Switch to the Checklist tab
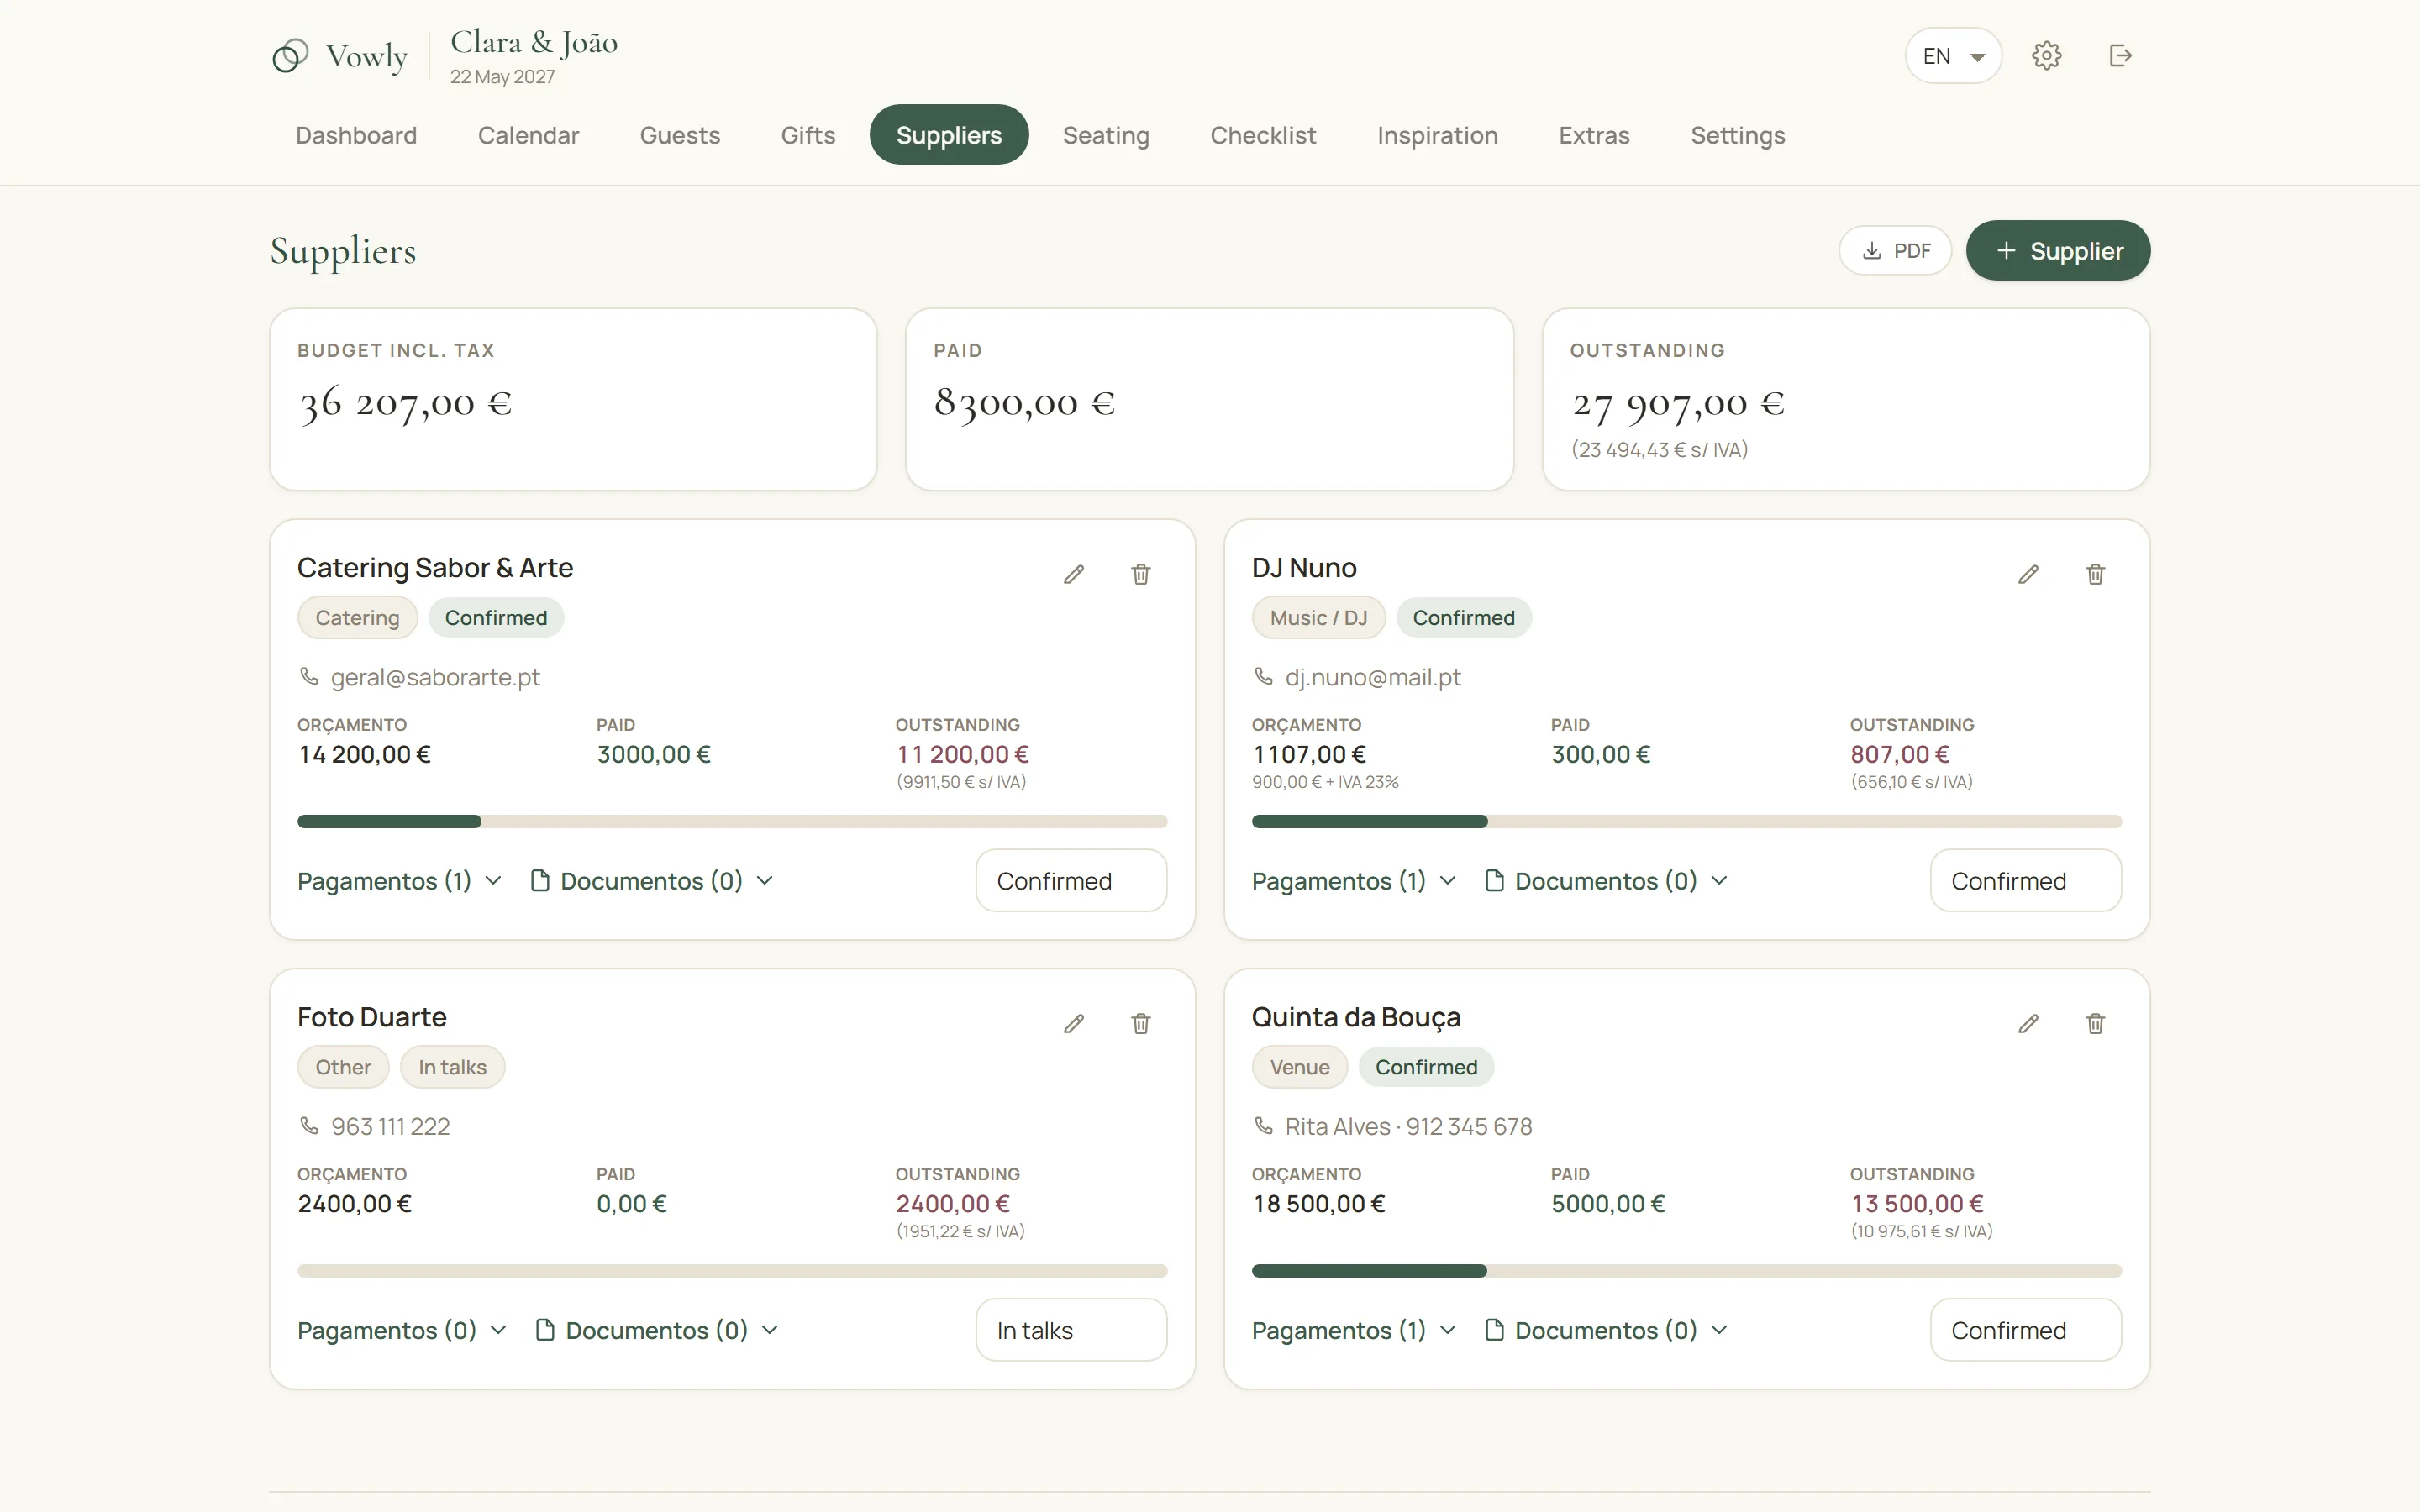 [1263, 135]
